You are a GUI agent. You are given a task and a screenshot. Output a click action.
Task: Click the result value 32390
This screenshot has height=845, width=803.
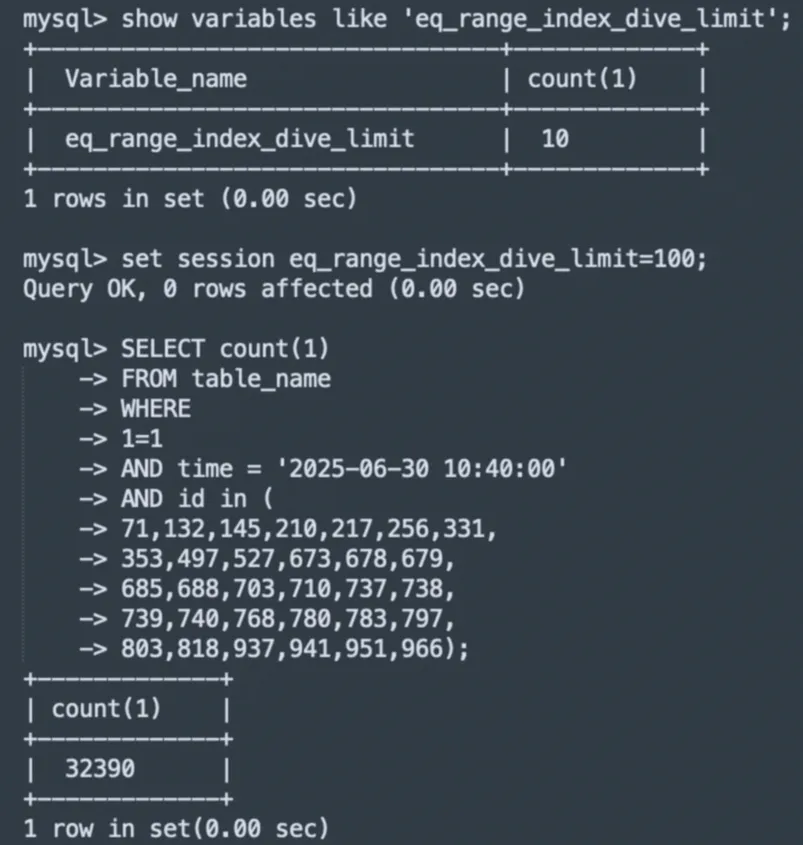[x=100, y=768]
